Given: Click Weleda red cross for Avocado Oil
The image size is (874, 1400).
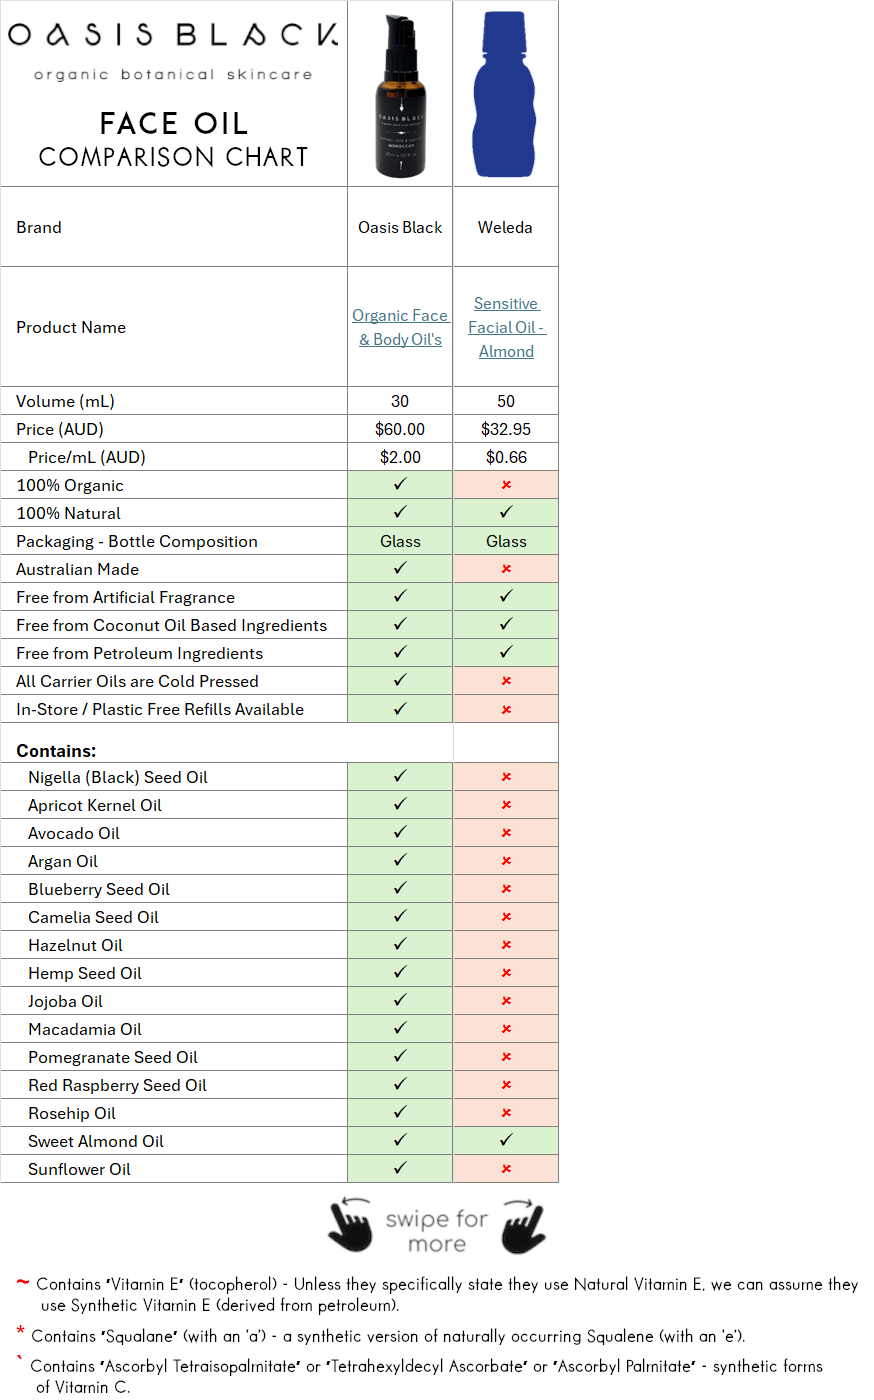Looking at the screenshot, I should tap(506, 833).
